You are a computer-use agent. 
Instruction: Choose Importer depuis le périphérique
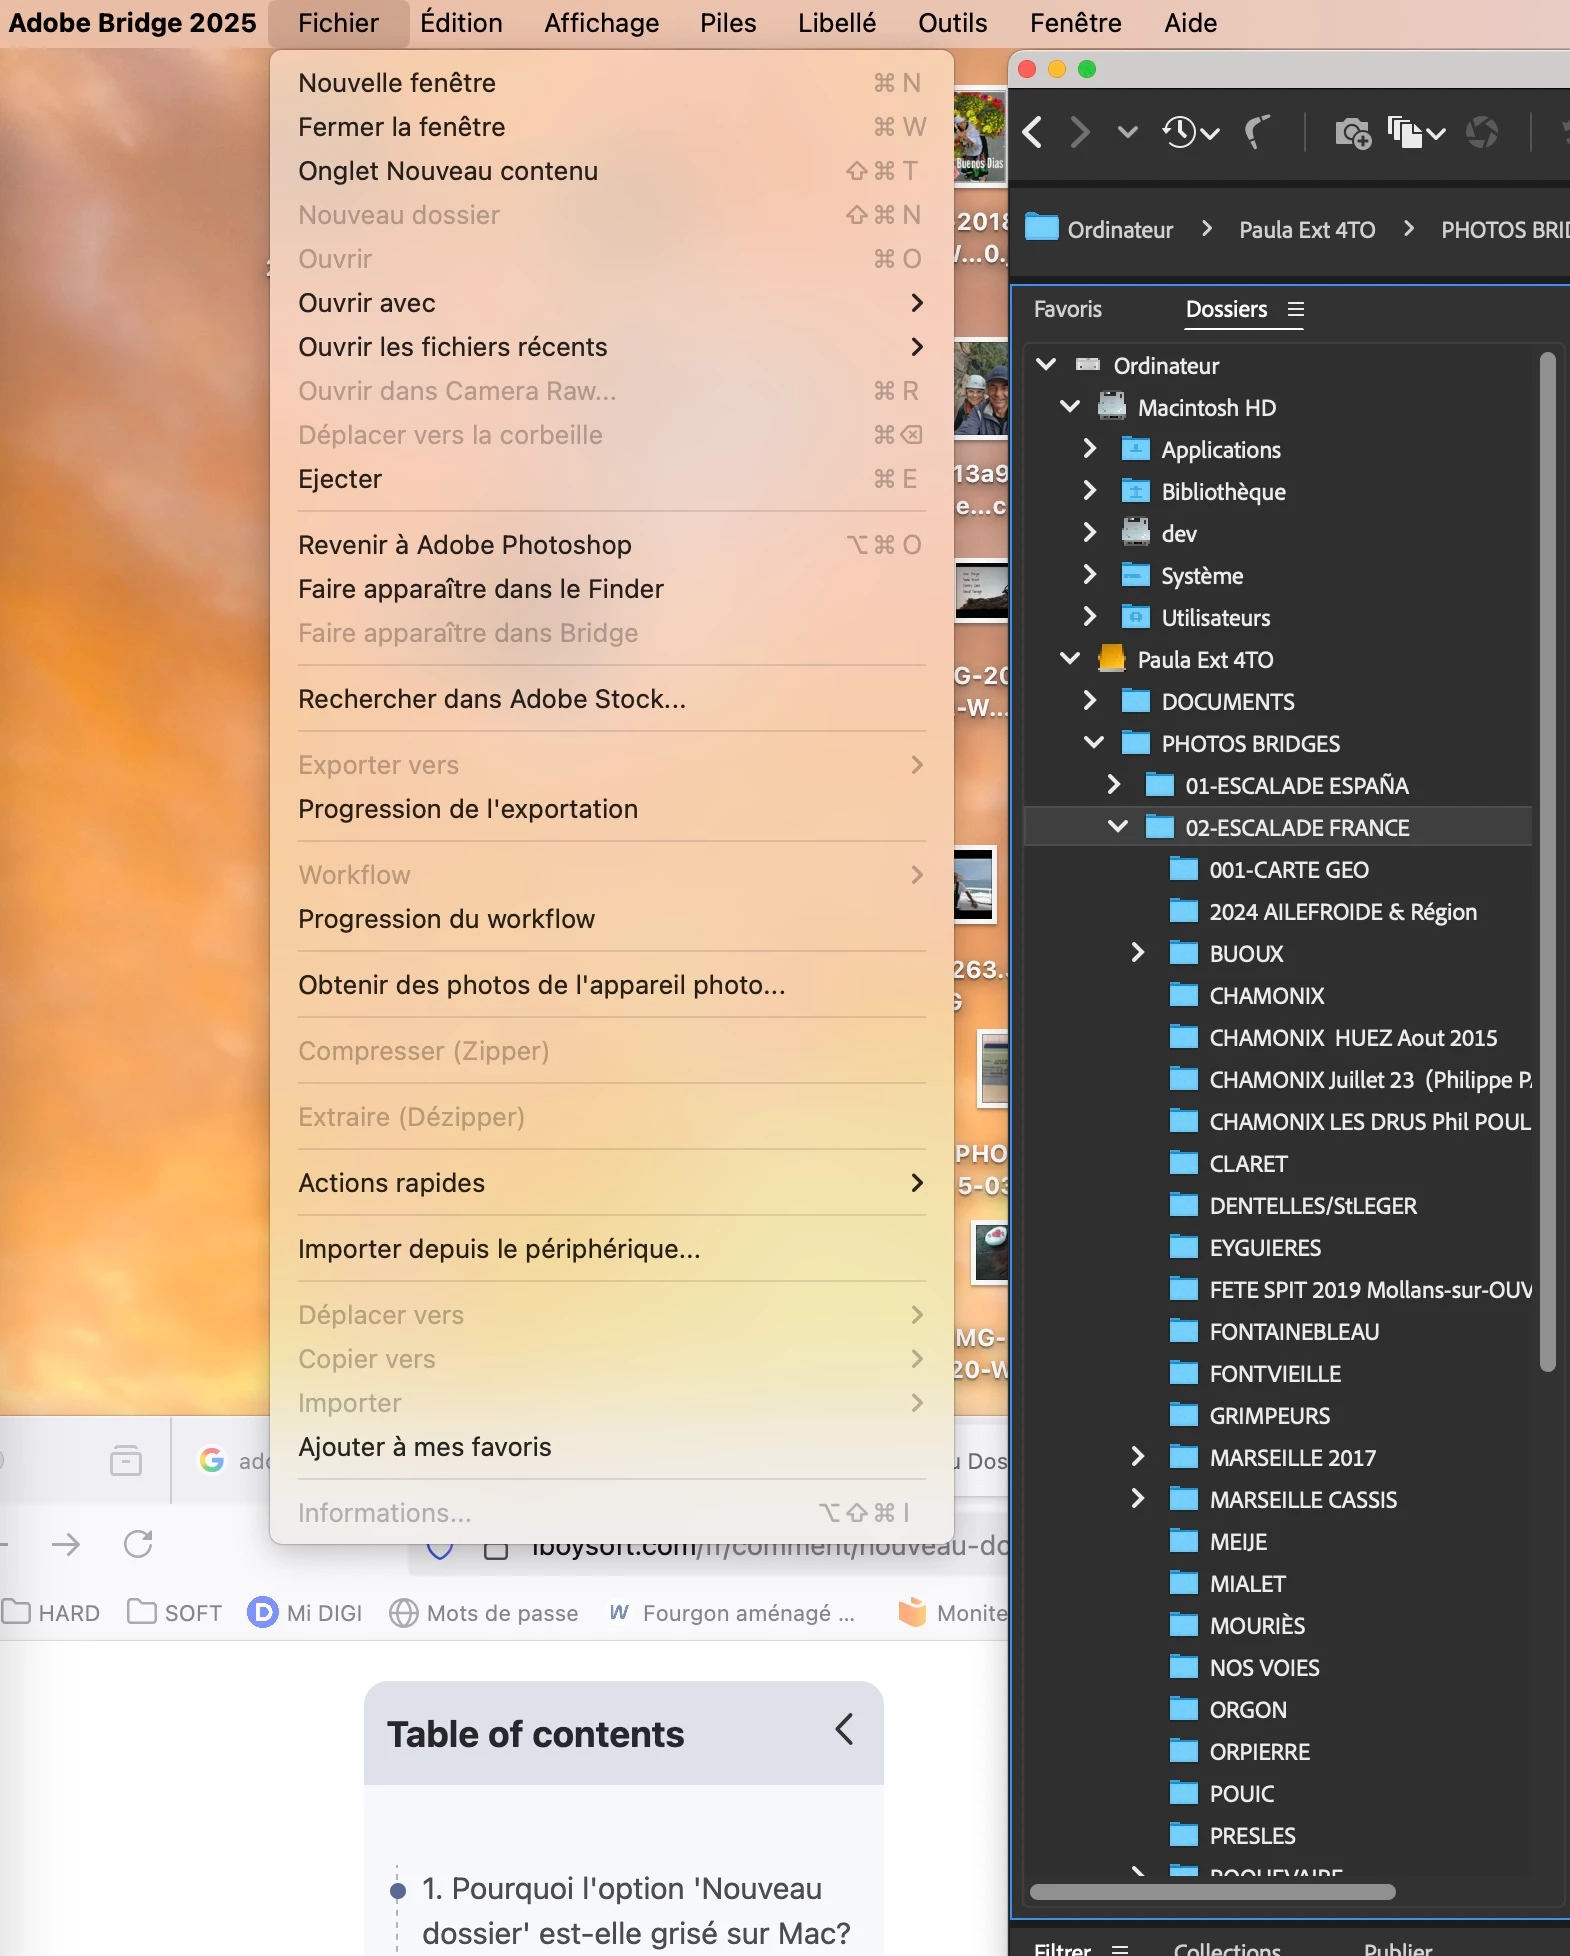[611, 1249]
